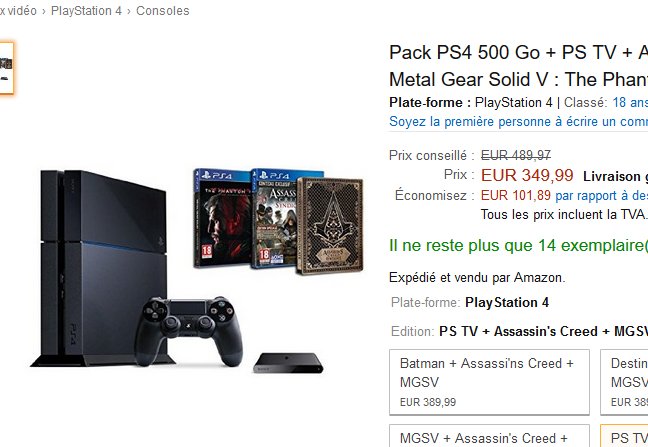Go to the Consoles breadcrumb category

[162, 11]
